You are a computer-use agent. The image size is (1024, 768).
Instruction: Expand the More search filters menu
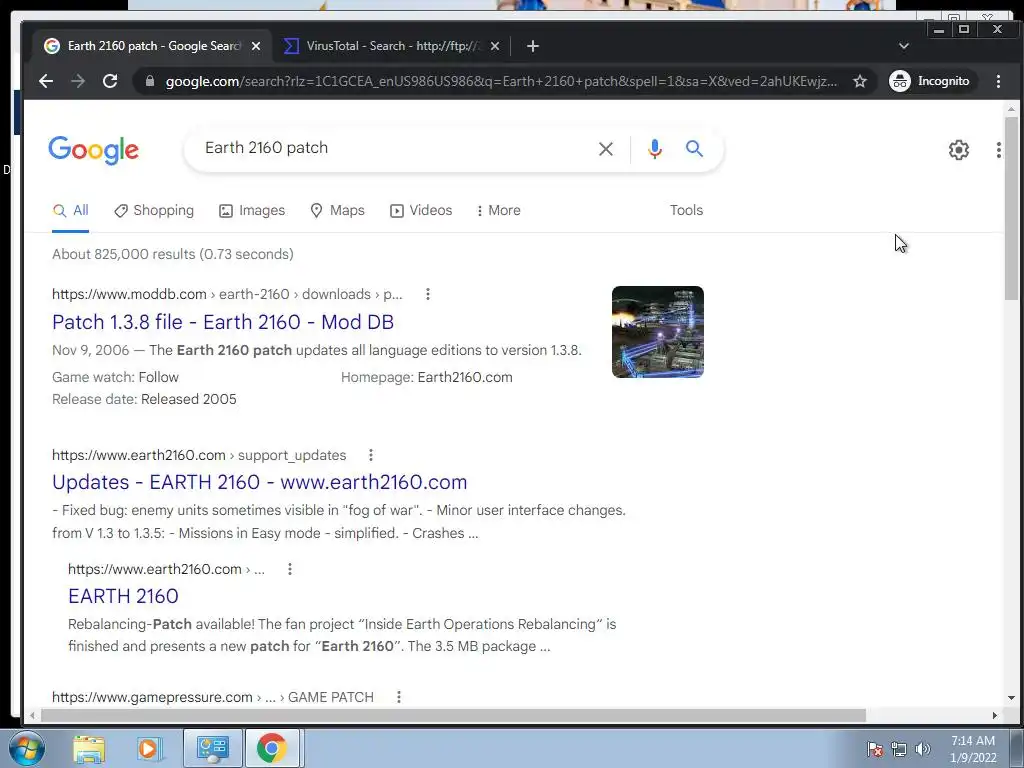[x=499, y=211]
